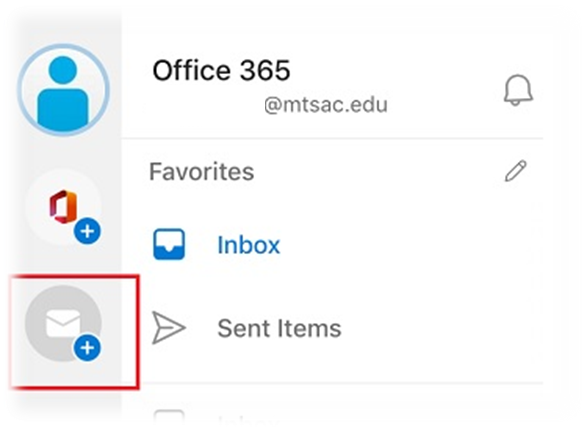587x427 pixels.
Task: Edit Favorites using the pencil icon
Action: click(515, 171)
